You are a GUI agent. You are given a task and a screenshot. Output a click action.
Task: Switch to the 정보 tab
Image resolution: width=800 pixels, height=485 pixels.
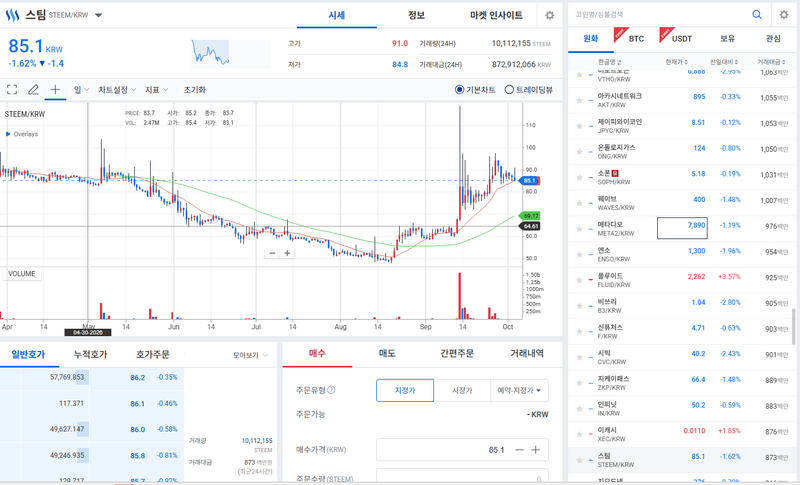416,15
